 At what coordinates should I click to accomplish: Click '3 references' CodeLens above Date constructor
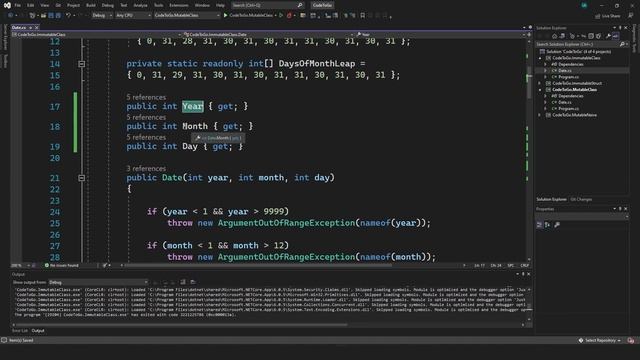pos(146,168)
